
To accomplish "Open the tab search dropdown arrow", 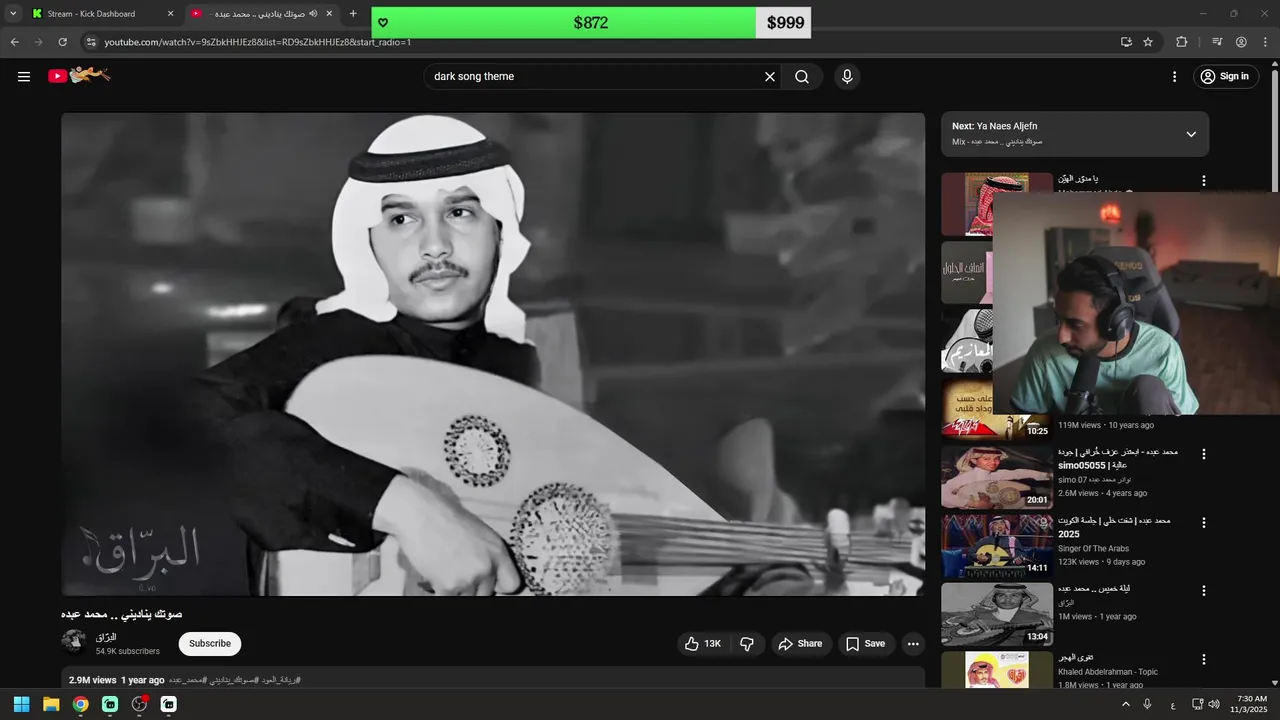I will click(13, 13).
